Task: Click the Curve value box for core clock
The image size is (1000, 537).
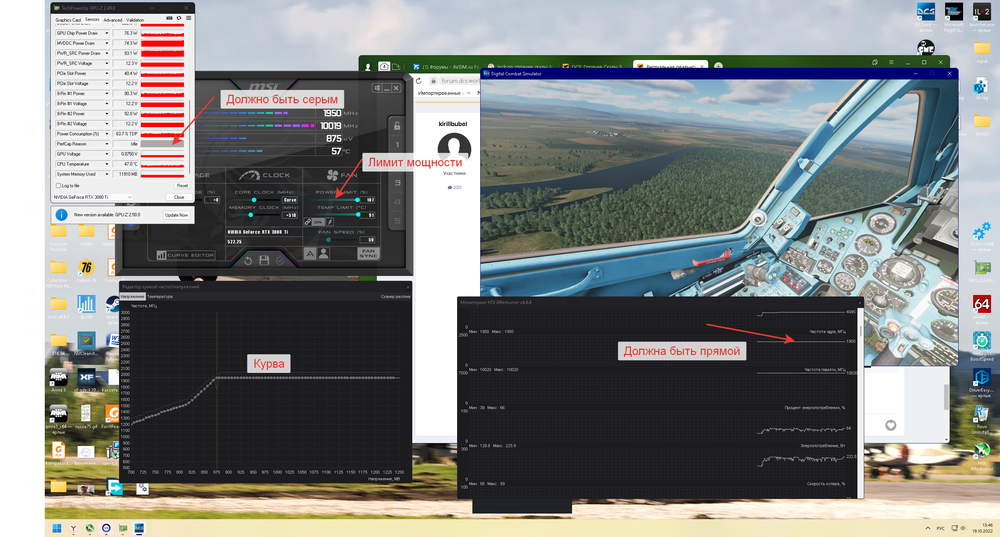Action: pos(290,200)
